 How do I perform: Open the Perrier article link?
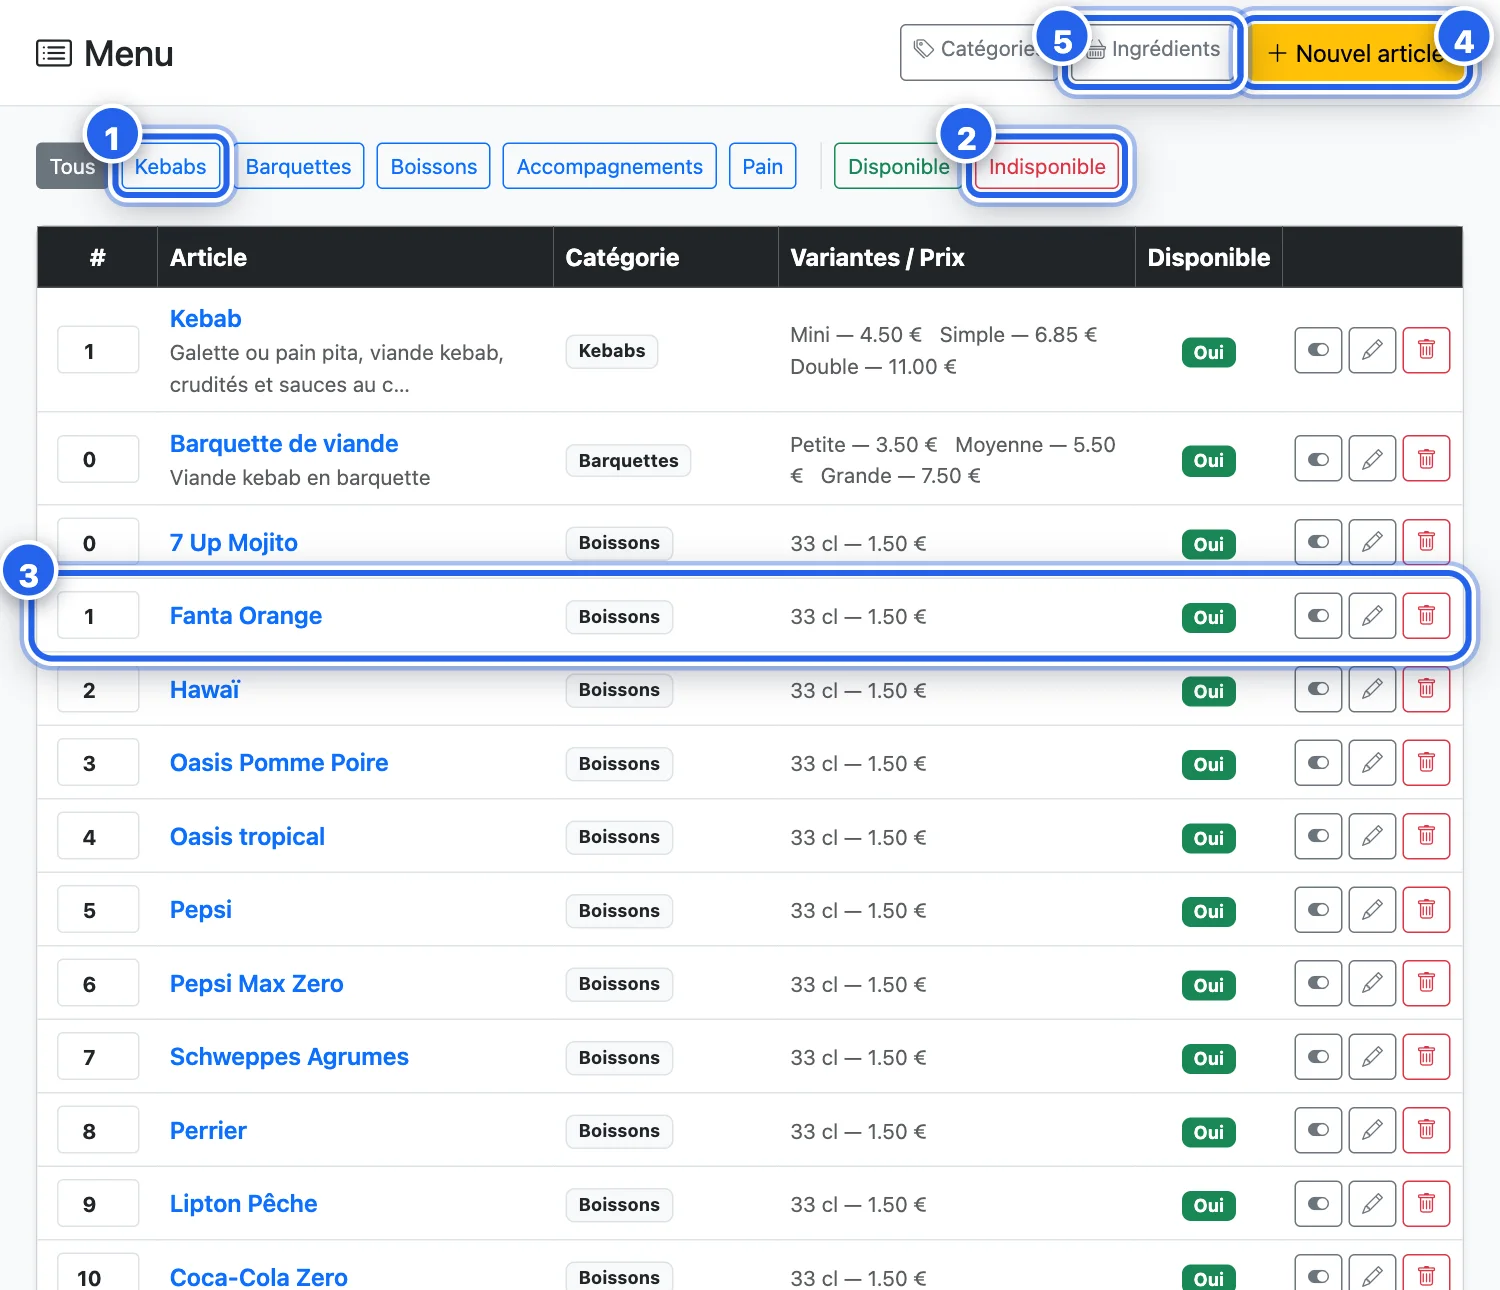pyautogui.click(x=208, y=1131)
